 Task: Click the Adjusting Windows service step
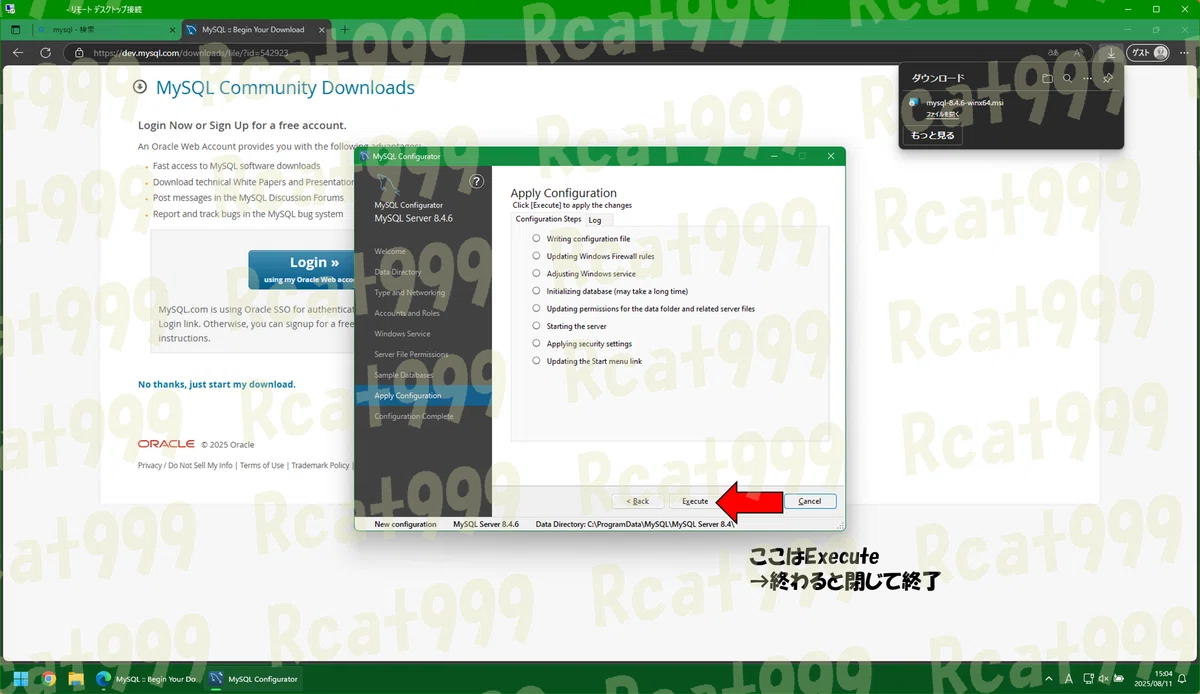pyautogui.click(x=591, y=273)
